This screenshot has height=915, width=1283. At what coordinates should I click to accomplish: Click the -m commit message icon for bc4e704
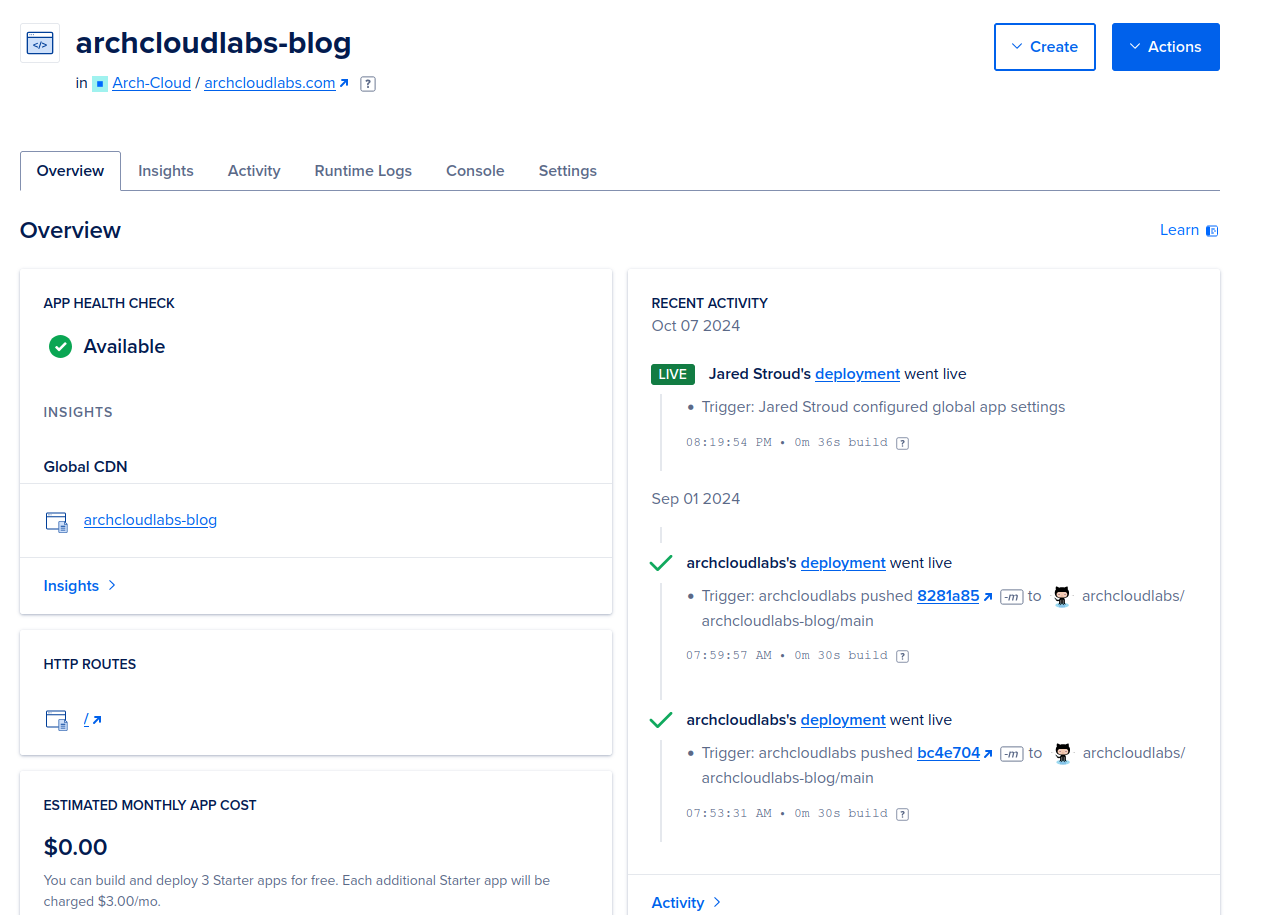pos(1012,754)
